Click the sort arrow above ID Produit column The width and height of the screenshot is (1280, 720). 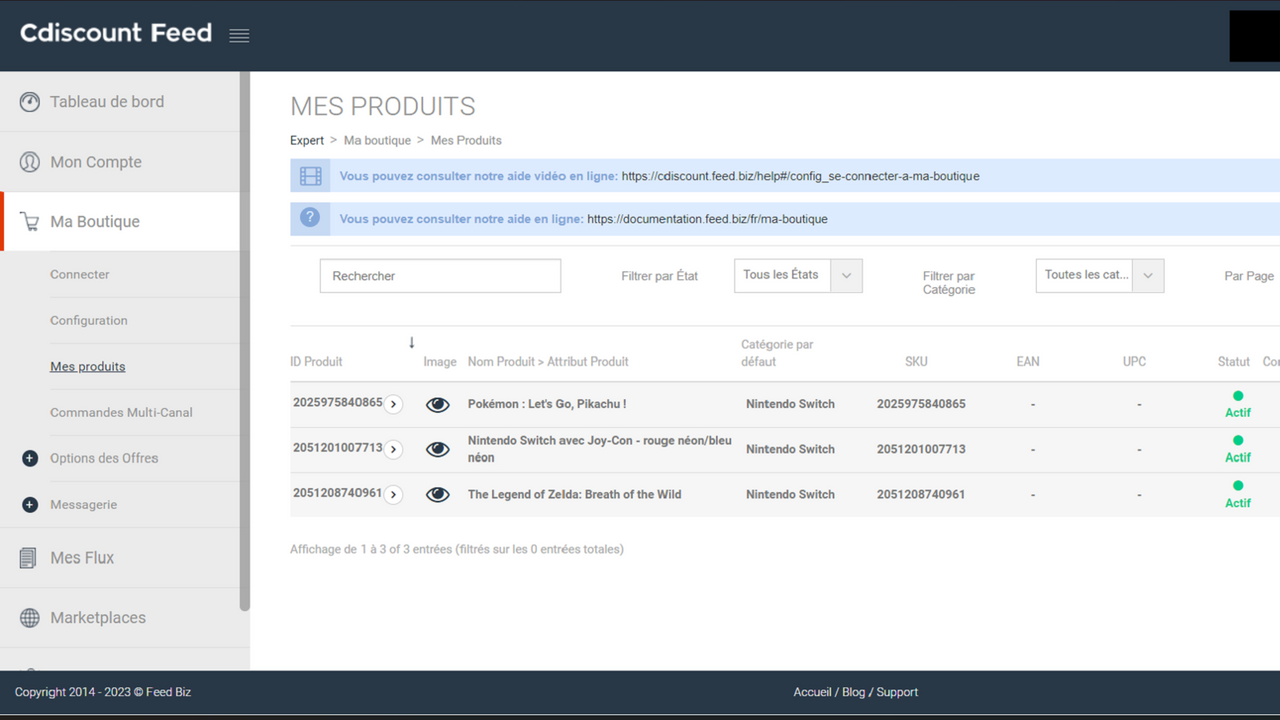click(412, 342)
